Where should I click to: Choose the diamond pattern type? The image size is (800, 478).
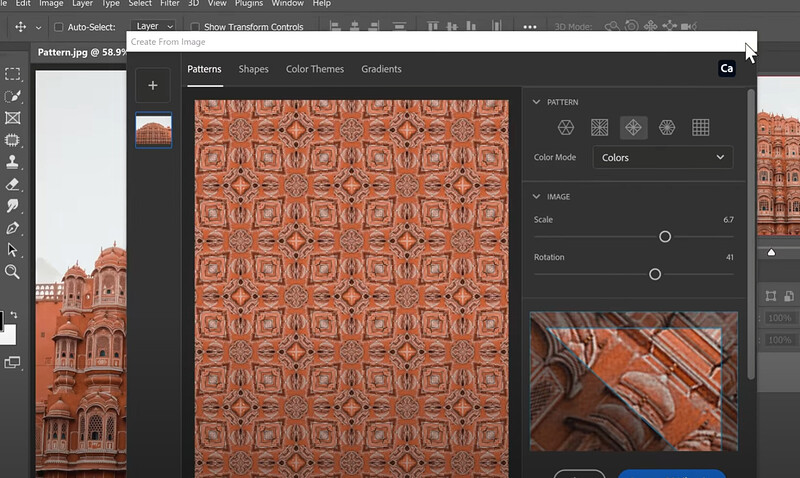click(633, 127)
